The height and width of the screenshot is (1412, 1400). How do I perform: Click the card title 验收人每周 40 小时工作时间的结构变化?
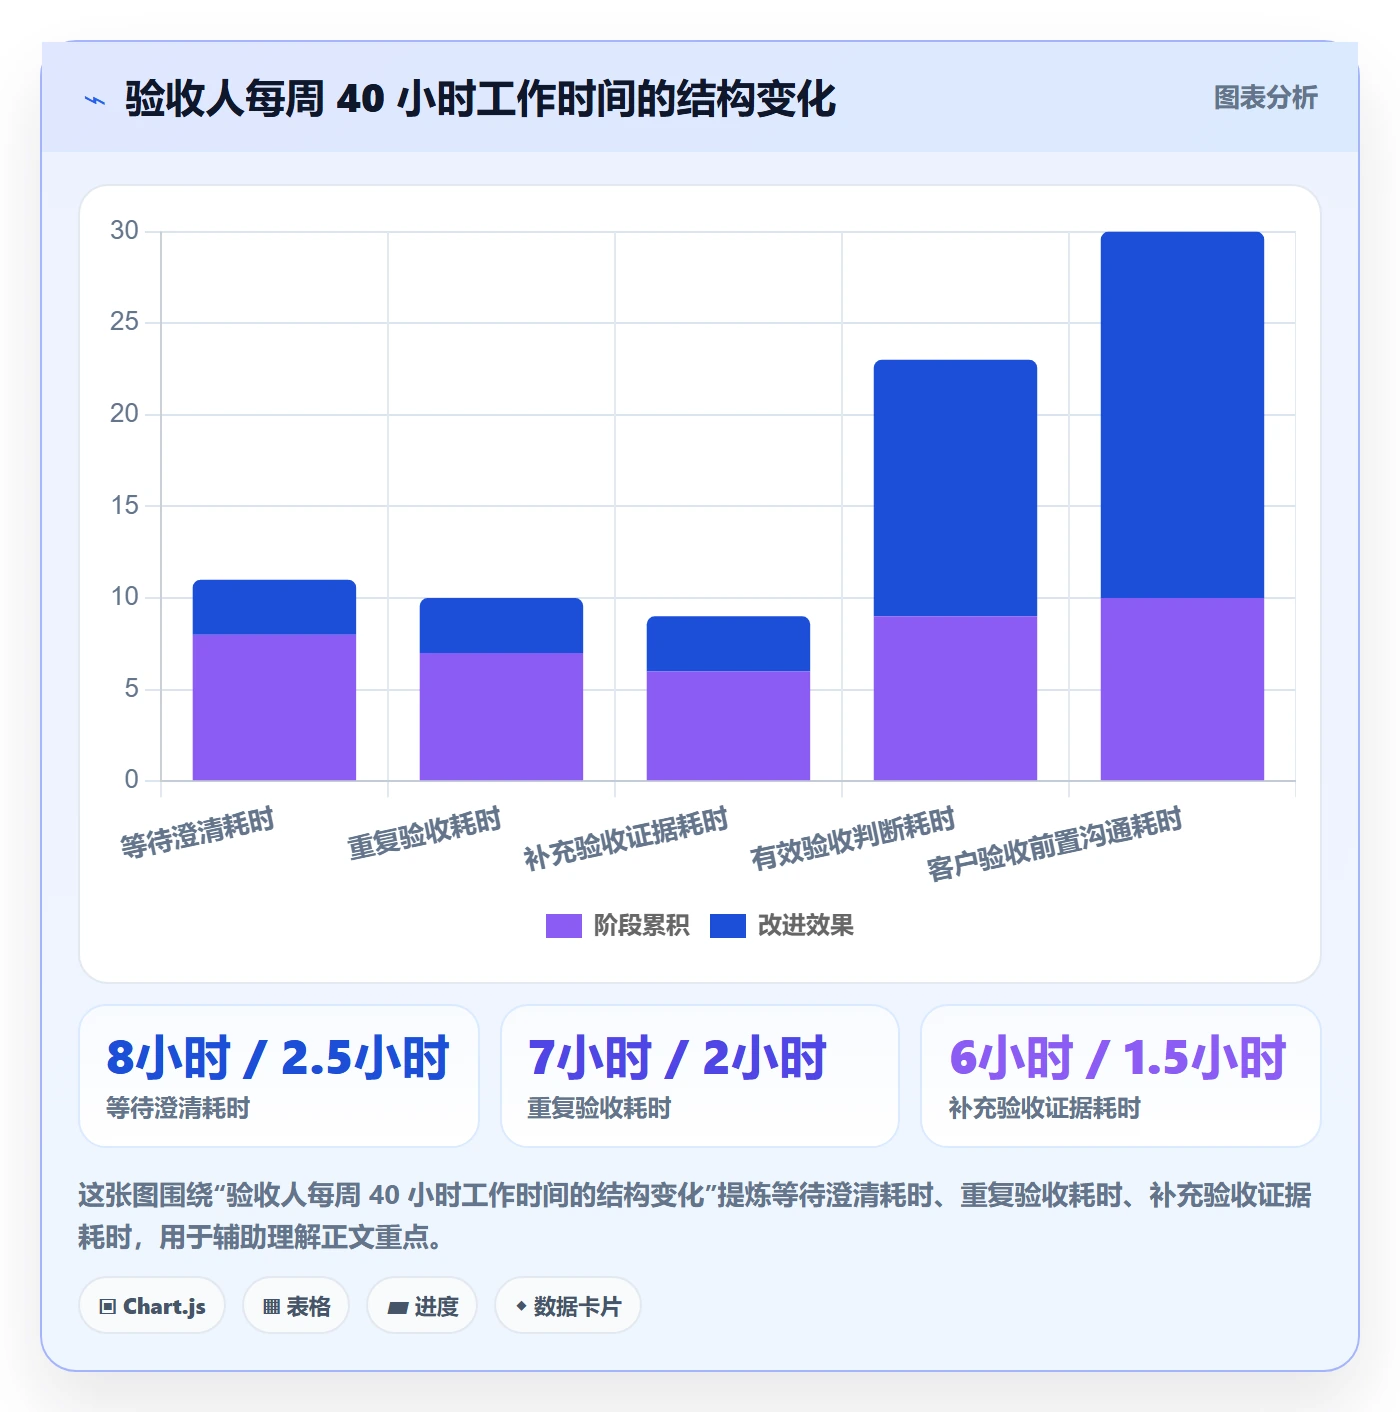click(480, 99)
